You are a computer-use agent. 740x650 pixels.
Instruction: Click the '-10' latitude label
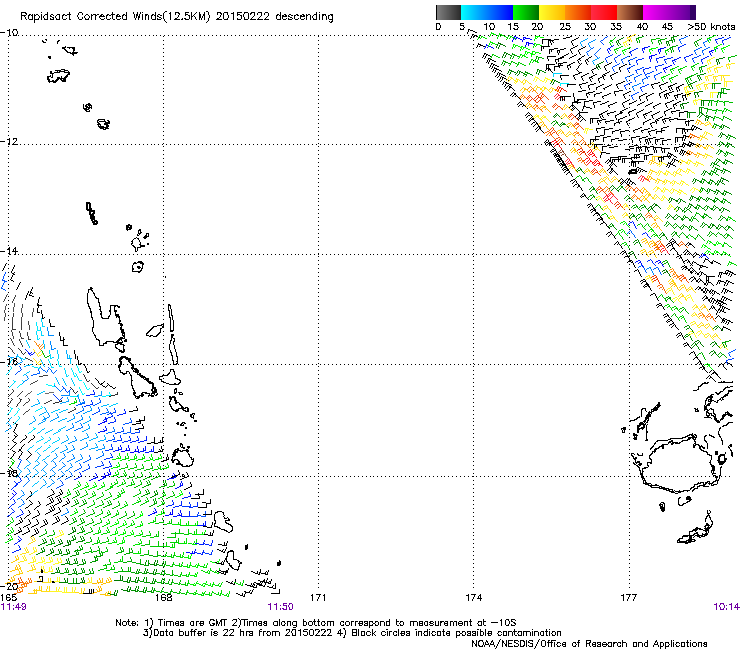[9, 33]
